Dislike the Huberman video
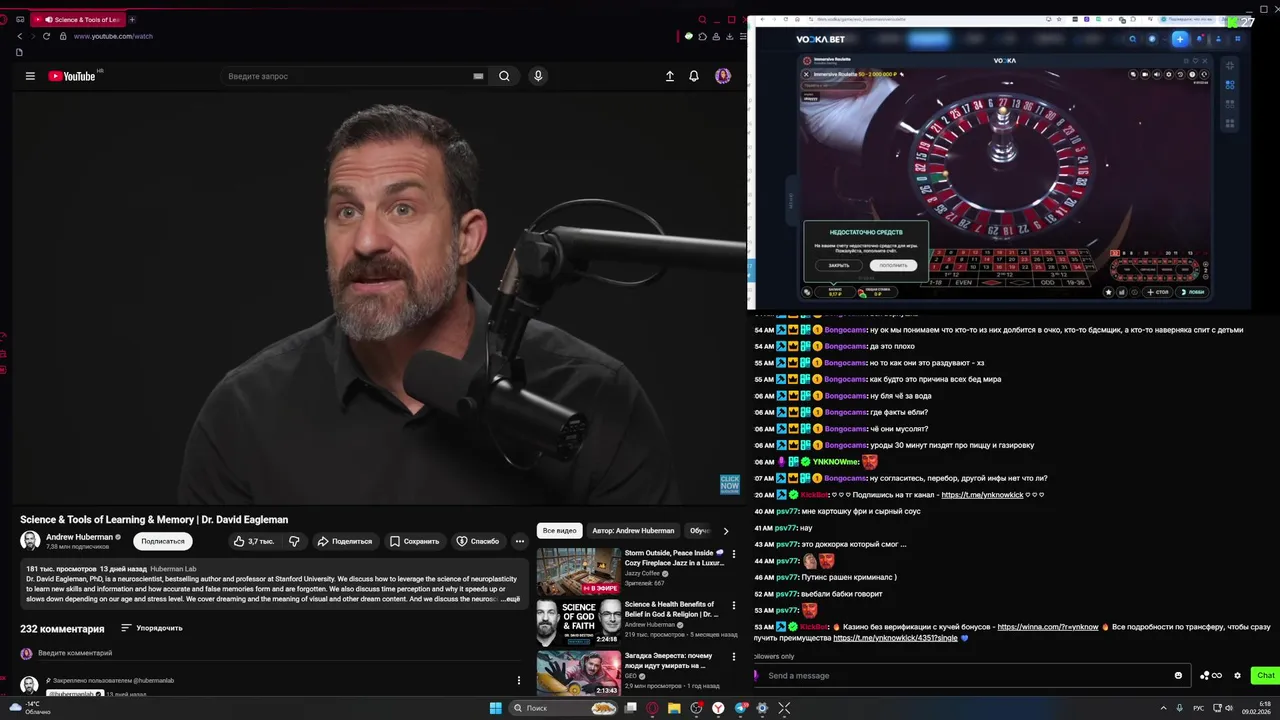Viewport: 1280px width, 720px height. 294,541
